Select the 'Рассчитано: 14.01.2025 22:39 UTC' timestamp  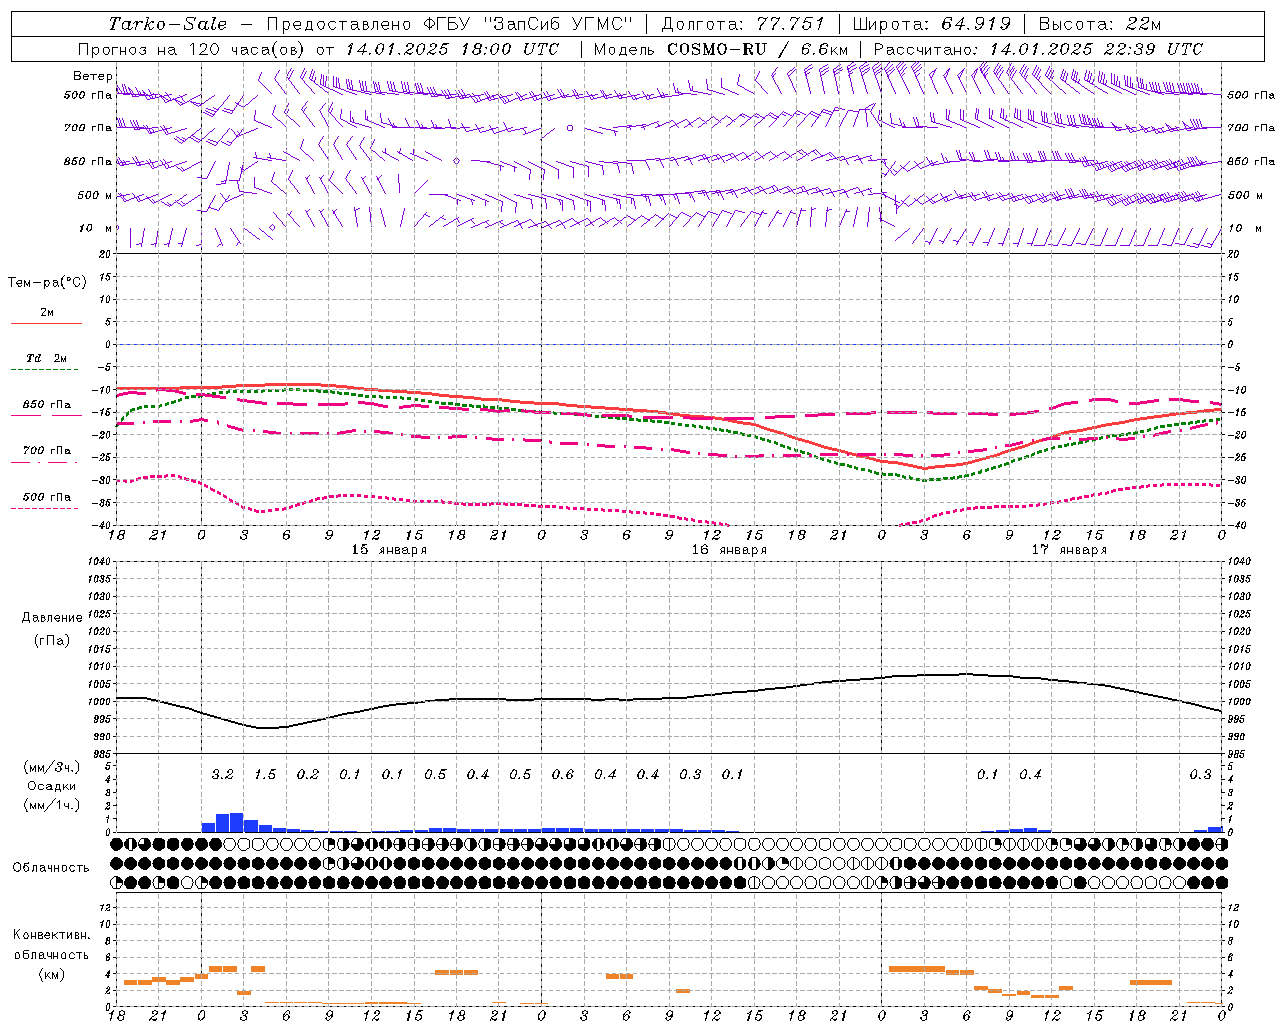(x=1038, y=49)
